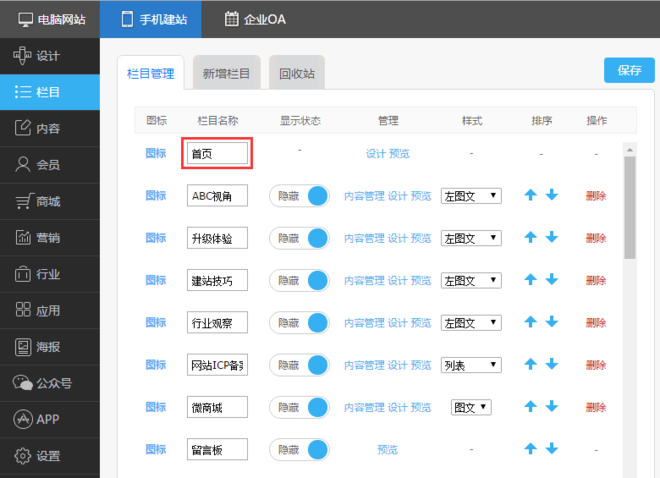Open APP section in sidebar
The width and height of the screenshot is (660, 478).
[50, 419]
